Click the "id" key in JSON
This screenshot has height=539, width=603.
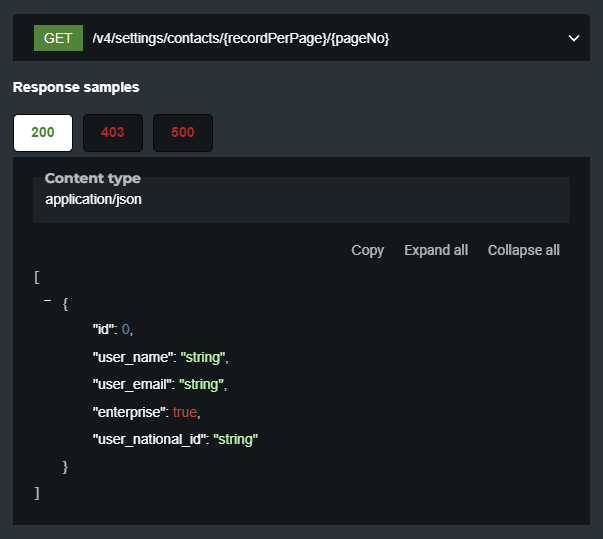click(x=104, y=329)
